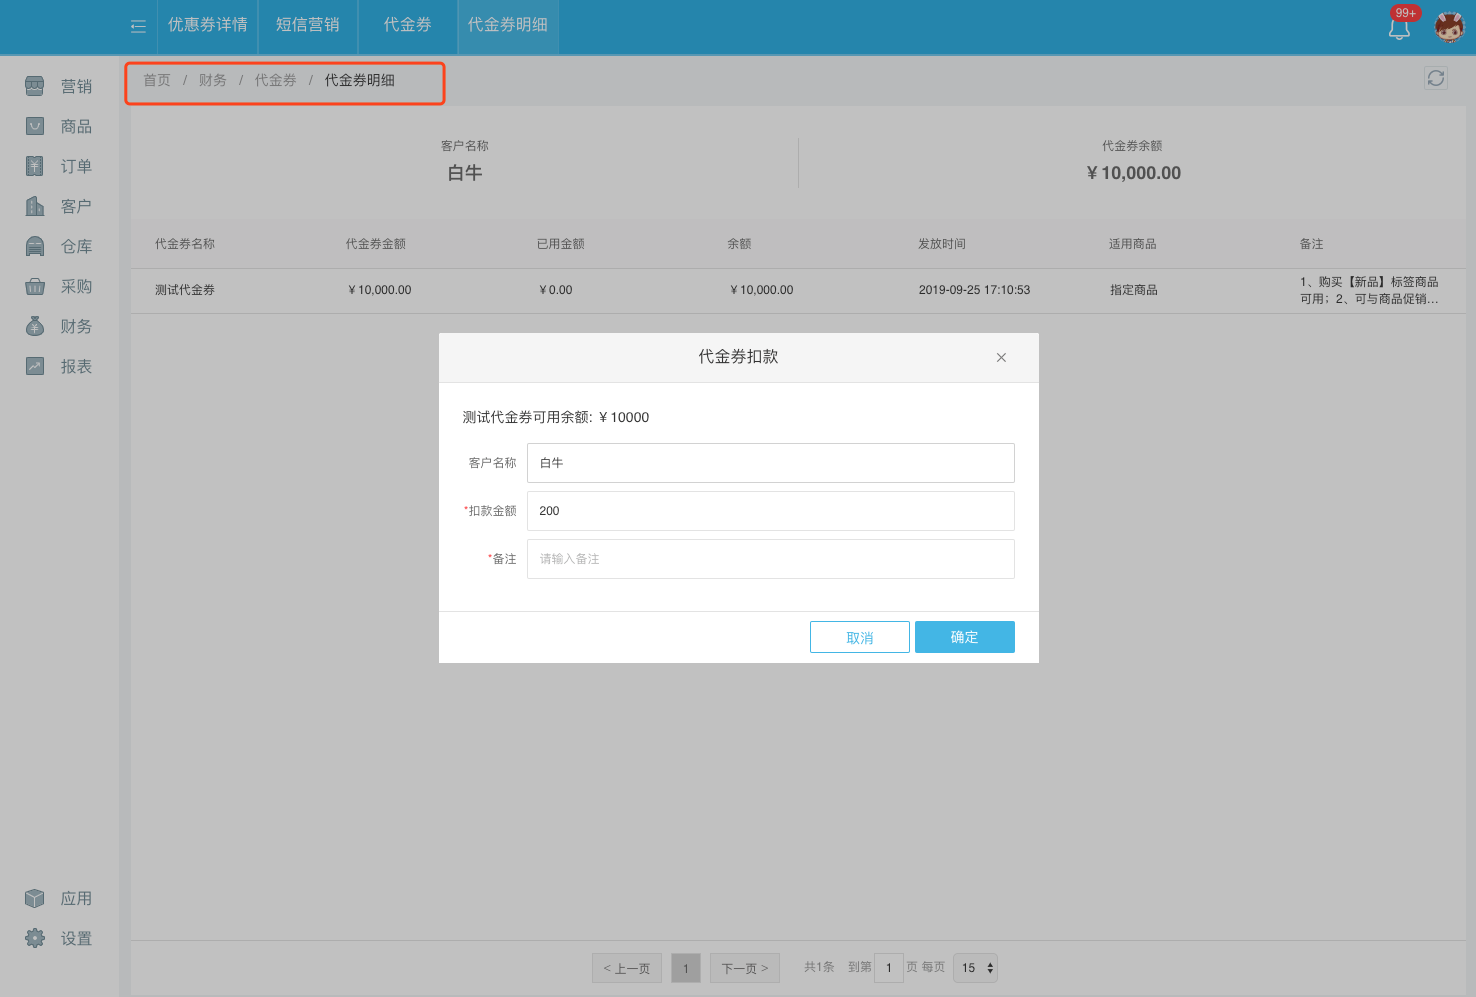This screenshot has width=1476, height=997.
Task: Open the per-page count dropdown showing 15
Action: (x=976, y=968)
